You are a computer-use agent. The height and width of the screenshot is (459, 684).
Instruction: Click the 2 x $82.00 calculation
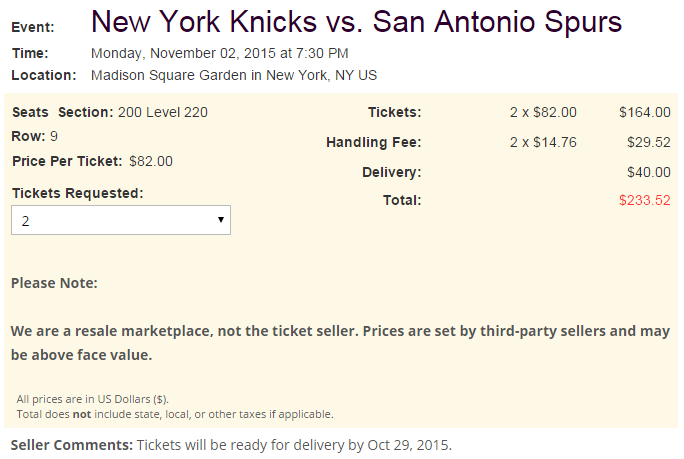pos(543,112)
